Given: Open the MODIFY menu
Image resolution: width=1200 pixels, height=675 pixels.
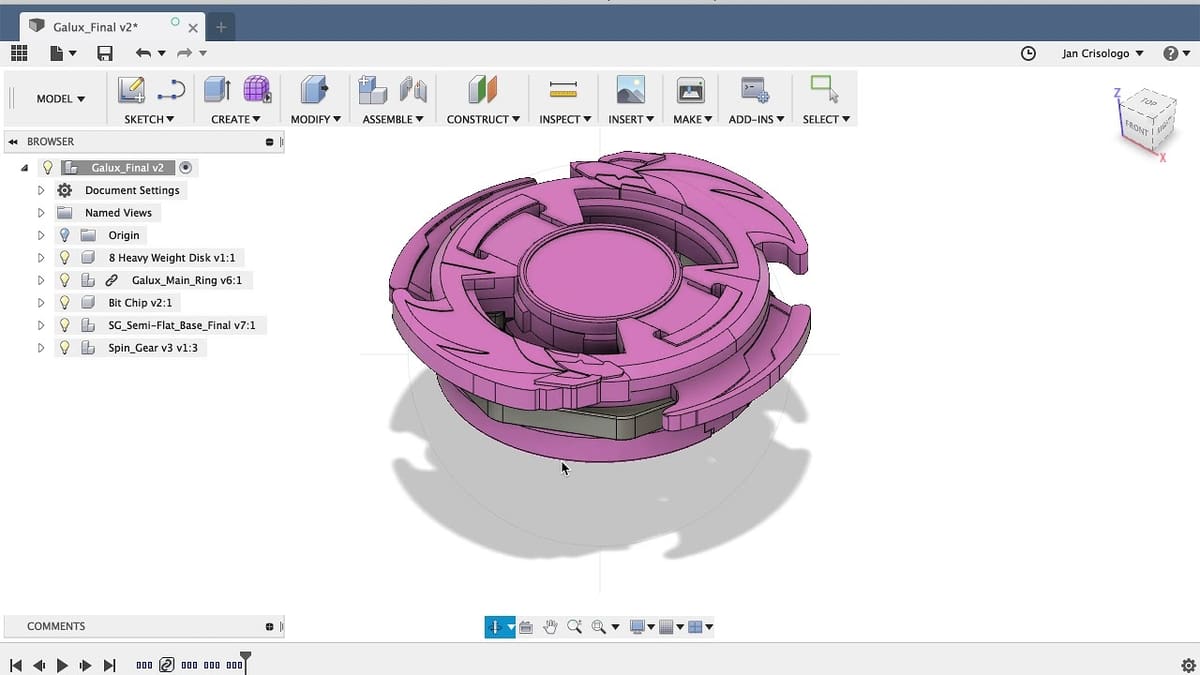Looking at the screenshot, I should click(315, 119).
